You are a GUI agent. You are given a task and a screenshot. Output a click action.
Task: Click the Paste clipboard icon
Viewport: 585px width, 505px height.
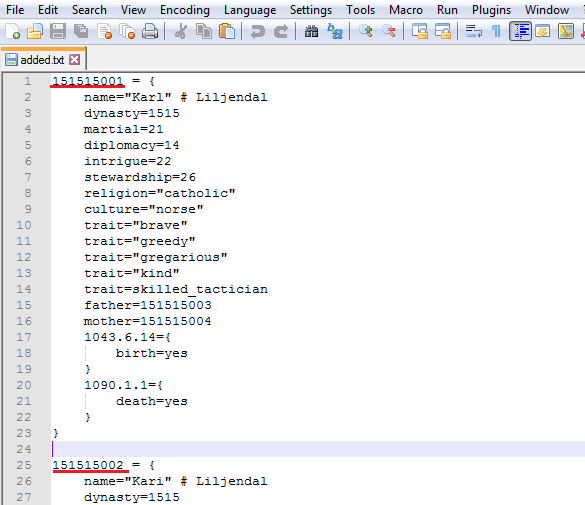point(227,31)
